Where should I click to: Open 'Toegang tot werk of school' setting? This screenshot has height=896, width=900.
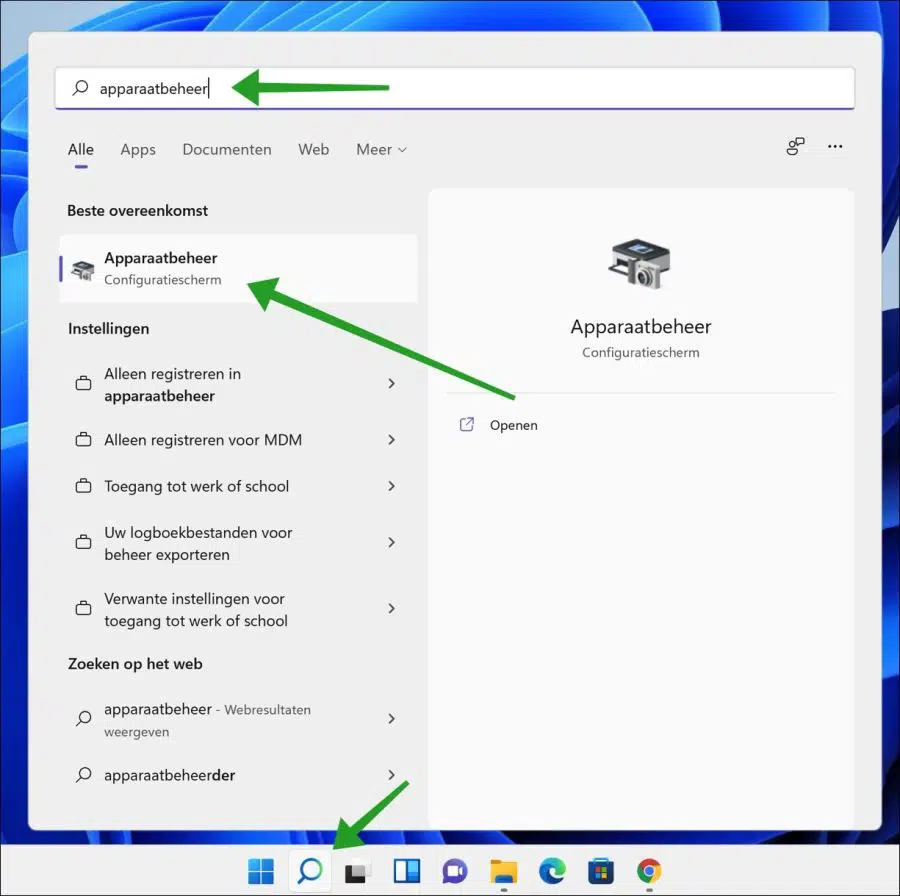coord(238,486)
